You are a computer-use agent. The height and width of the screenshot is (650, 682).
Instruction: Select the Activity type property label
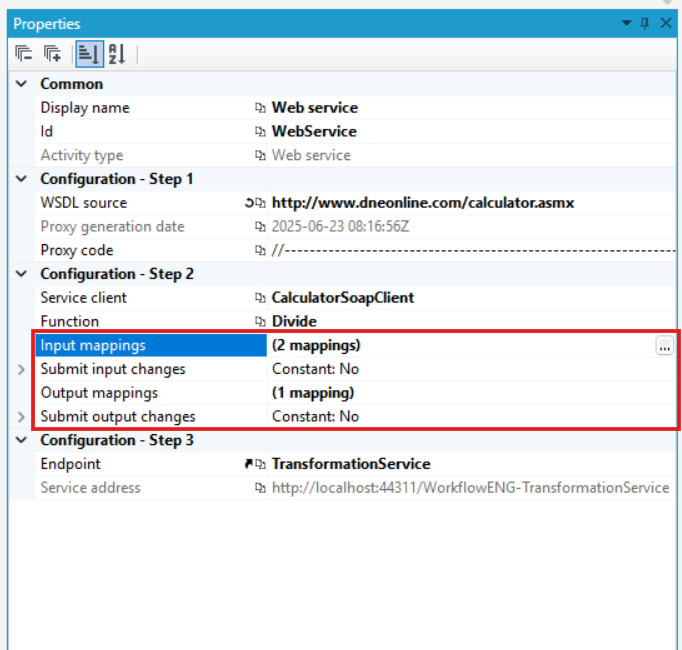(82, 155)
